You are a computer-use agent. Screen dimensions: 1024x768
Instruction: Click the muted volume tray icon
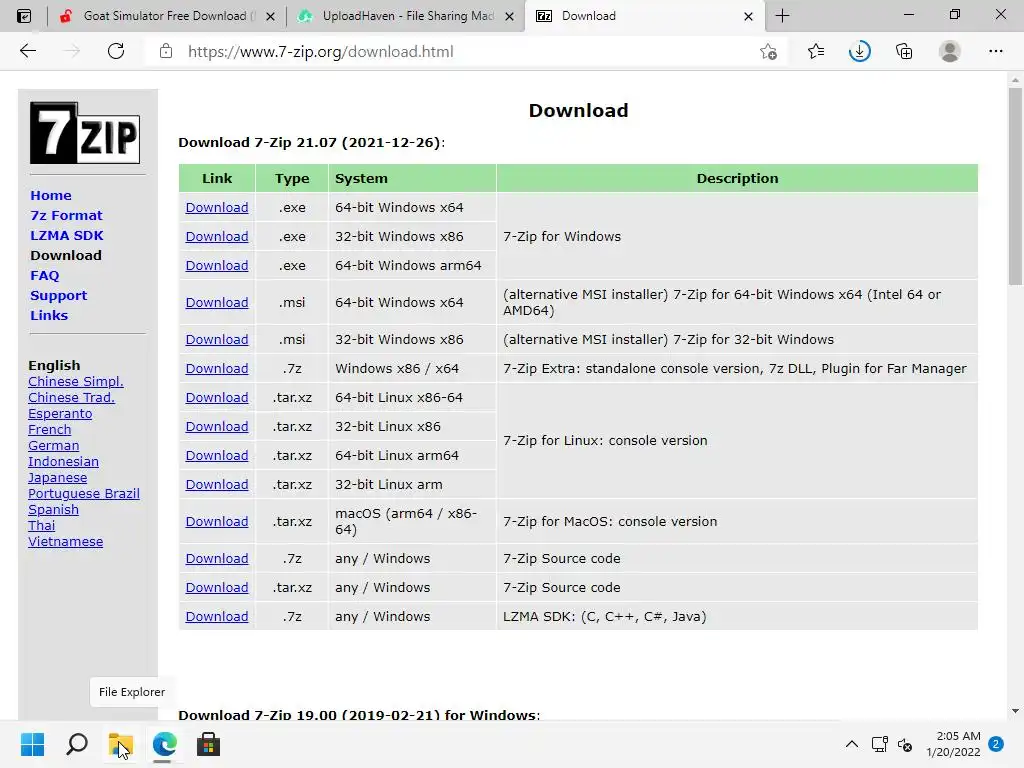coord(905,744)
